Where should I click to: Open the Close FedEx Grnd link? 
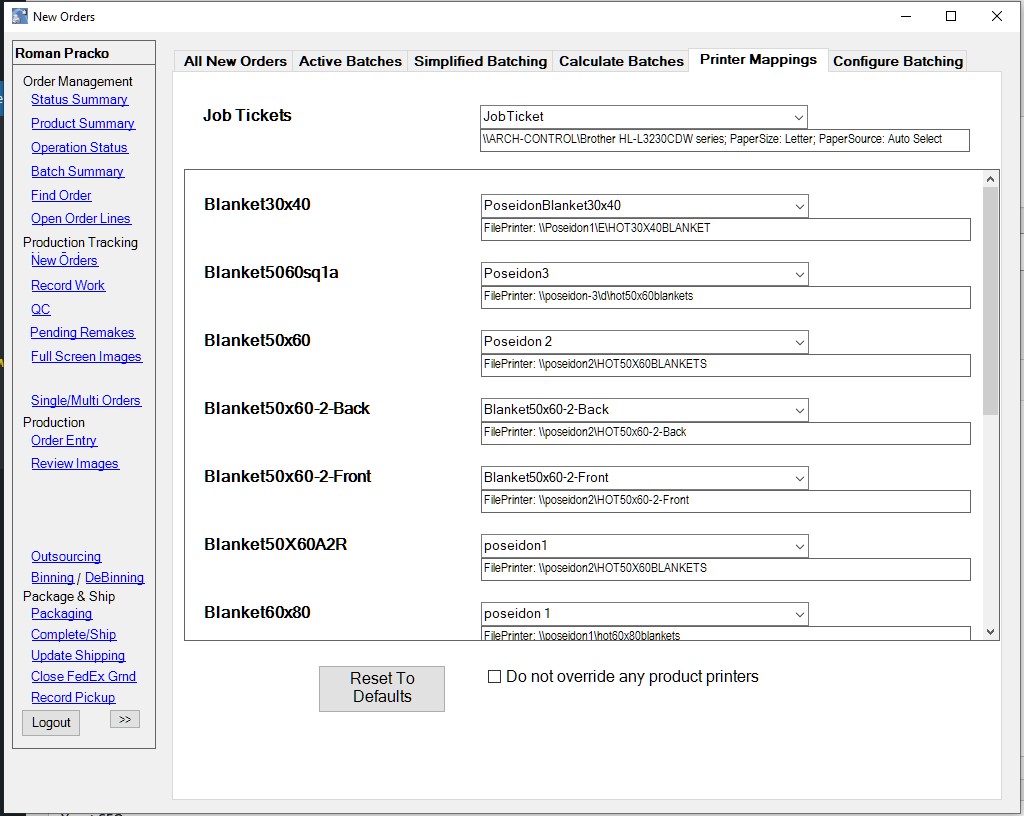tap(83, 677)
